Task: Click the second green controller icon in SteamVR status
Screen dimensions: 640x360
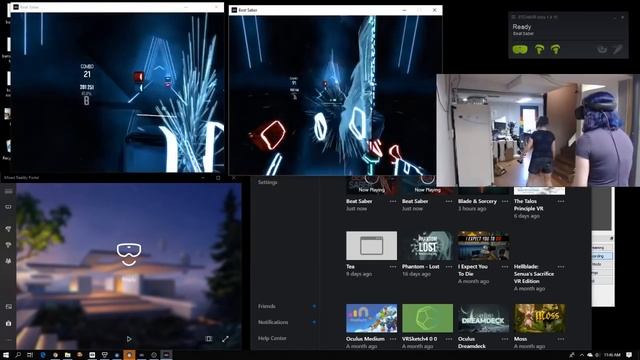Action: (x=555, y=50)
